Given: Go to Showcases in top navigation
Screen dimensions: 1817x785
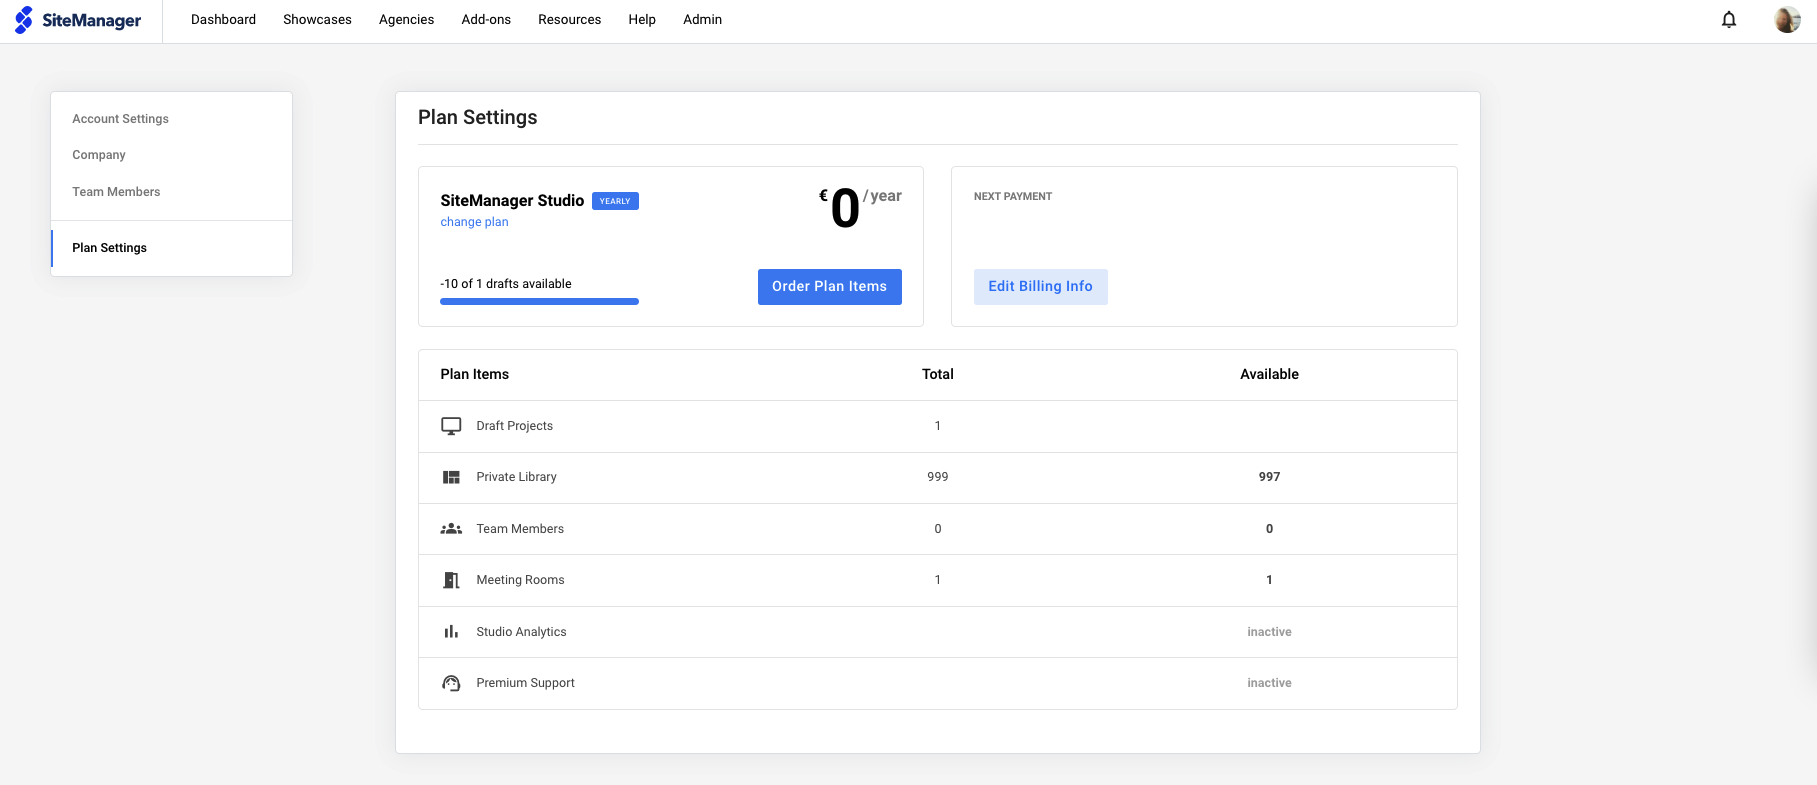Looking at the screenshot, I should 317,20.
